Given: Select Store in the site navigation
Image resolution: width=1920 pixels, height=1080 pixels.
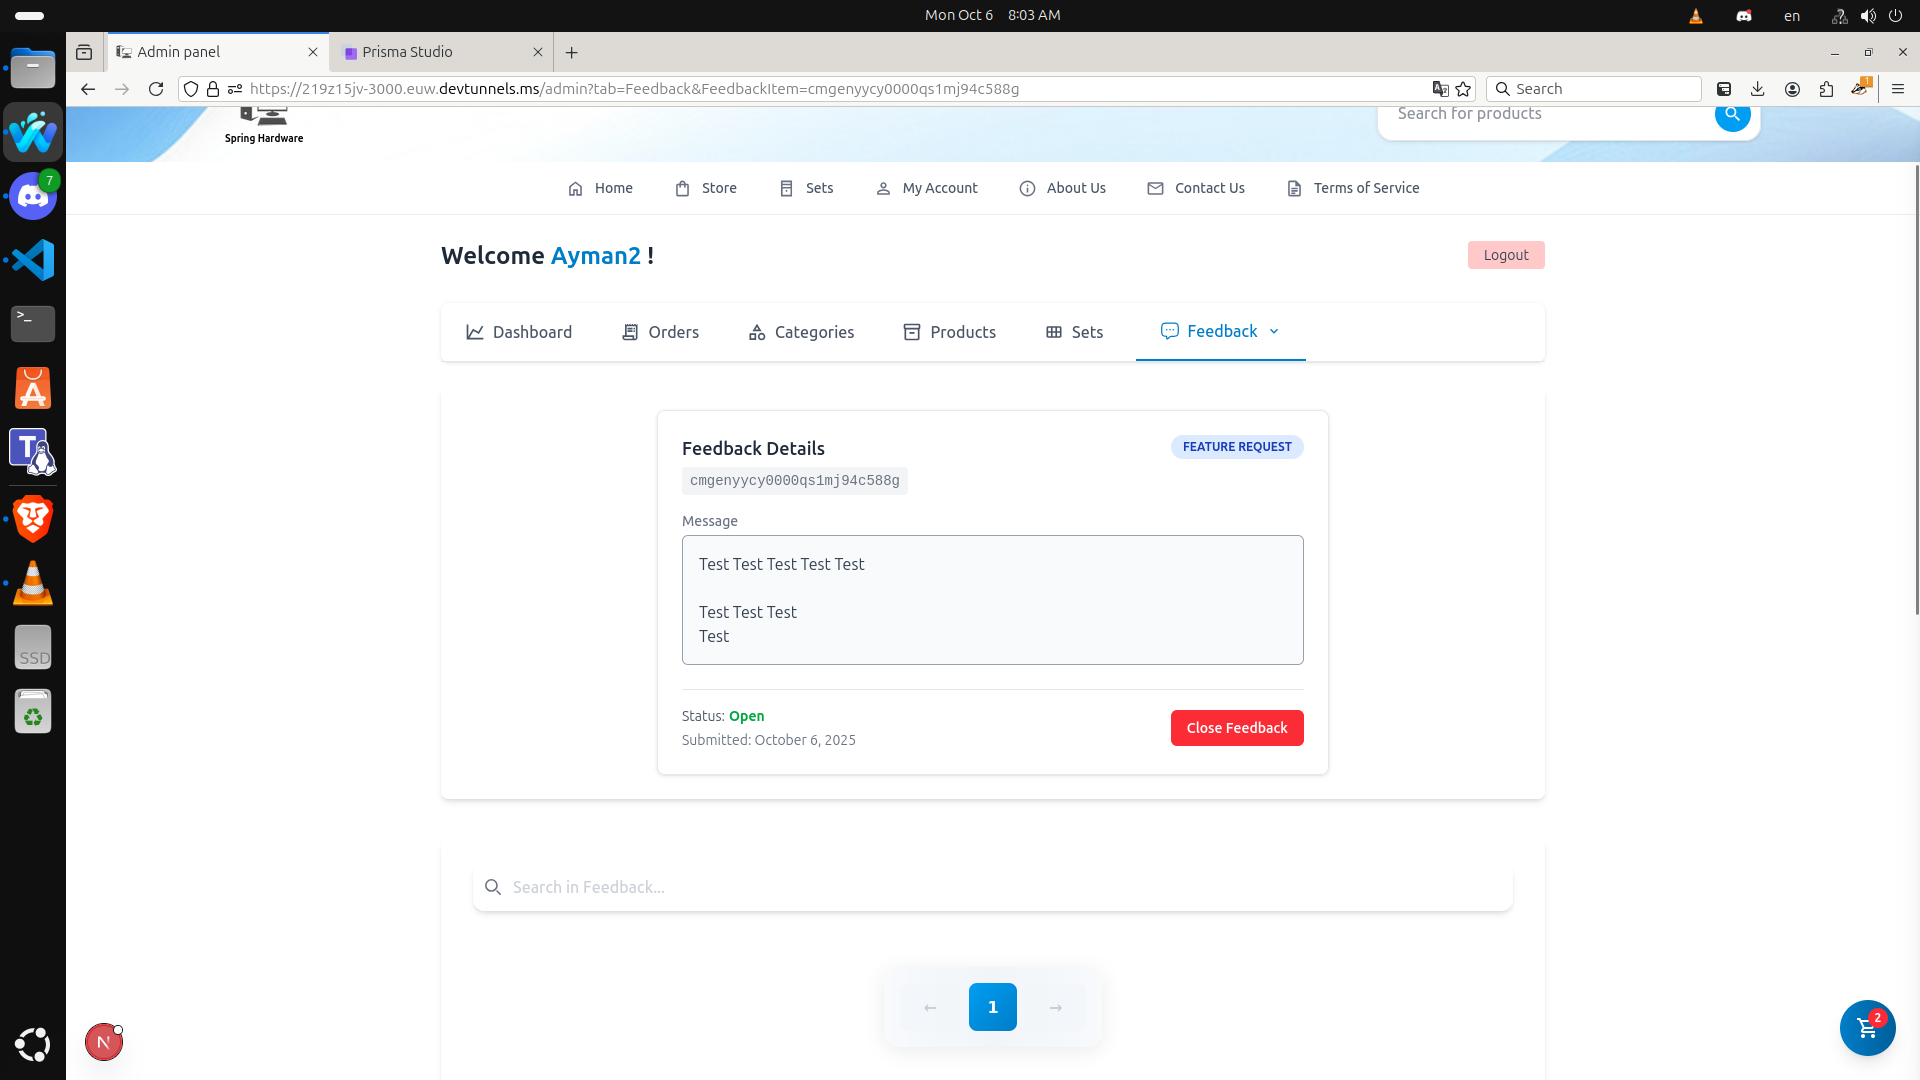Looking at the screenshot, I should click(x=706, y=188).
